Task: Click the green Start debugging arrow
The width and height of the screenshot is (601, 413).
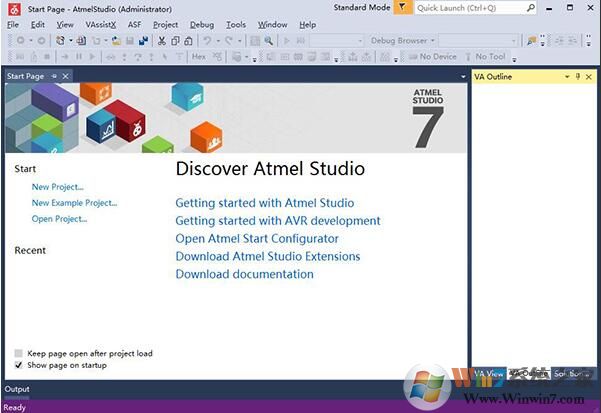Action: point(286,40)
